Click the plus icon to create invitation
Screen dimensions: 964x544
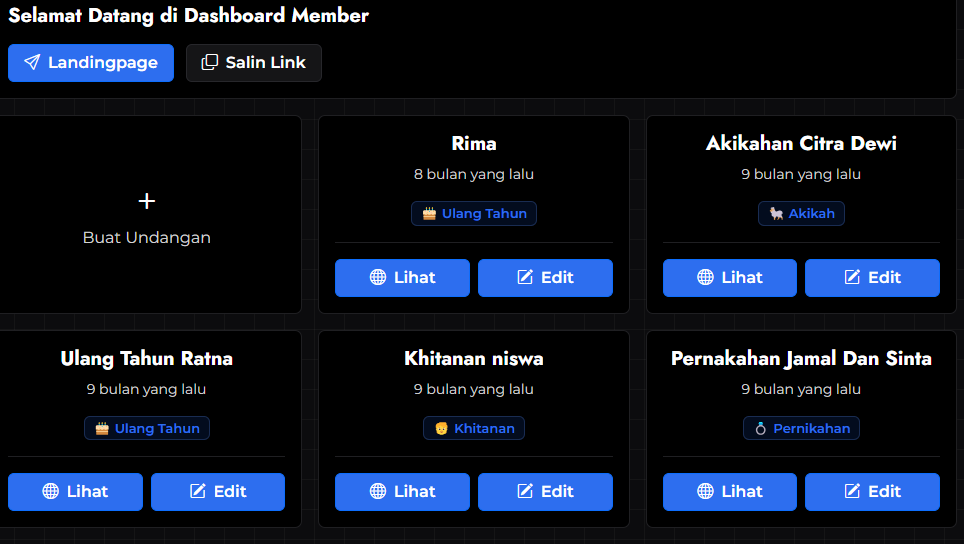(x=147, y=201)
